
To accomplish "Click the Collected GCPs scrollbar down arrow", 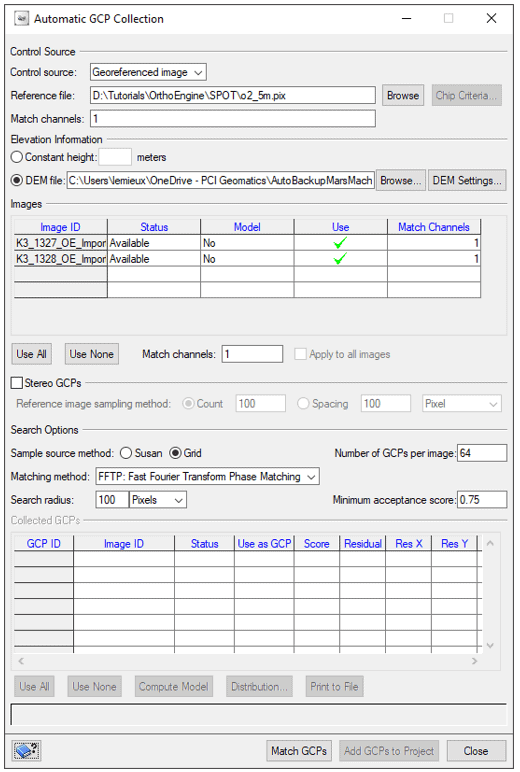I will [490, 645].
